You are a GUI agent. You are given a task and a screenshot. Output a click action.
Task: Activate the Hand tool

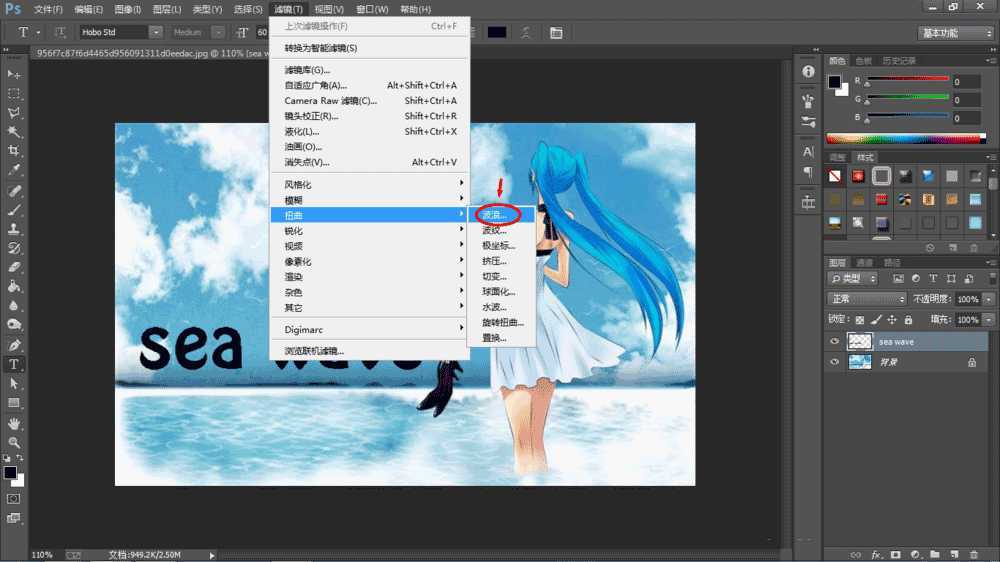14,423
